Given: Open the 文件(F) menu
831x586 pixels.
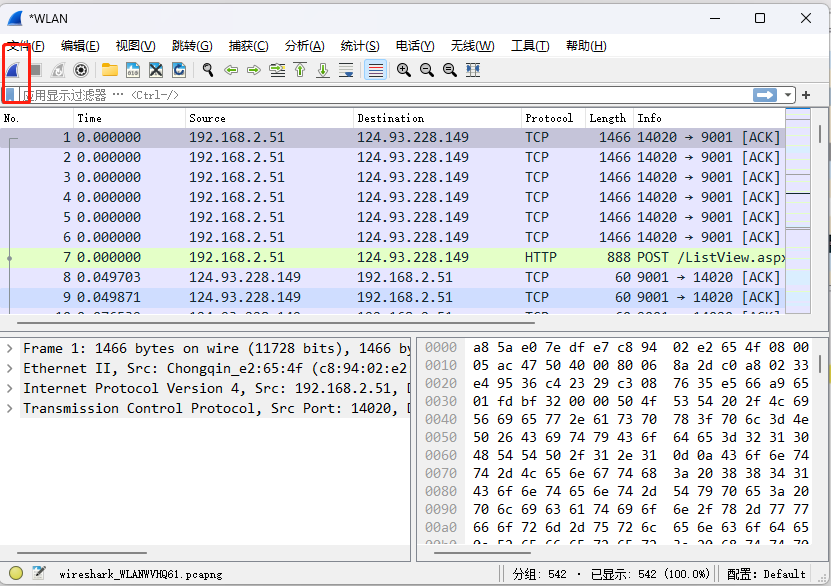Looking at the screenshot, I should 25,46.
